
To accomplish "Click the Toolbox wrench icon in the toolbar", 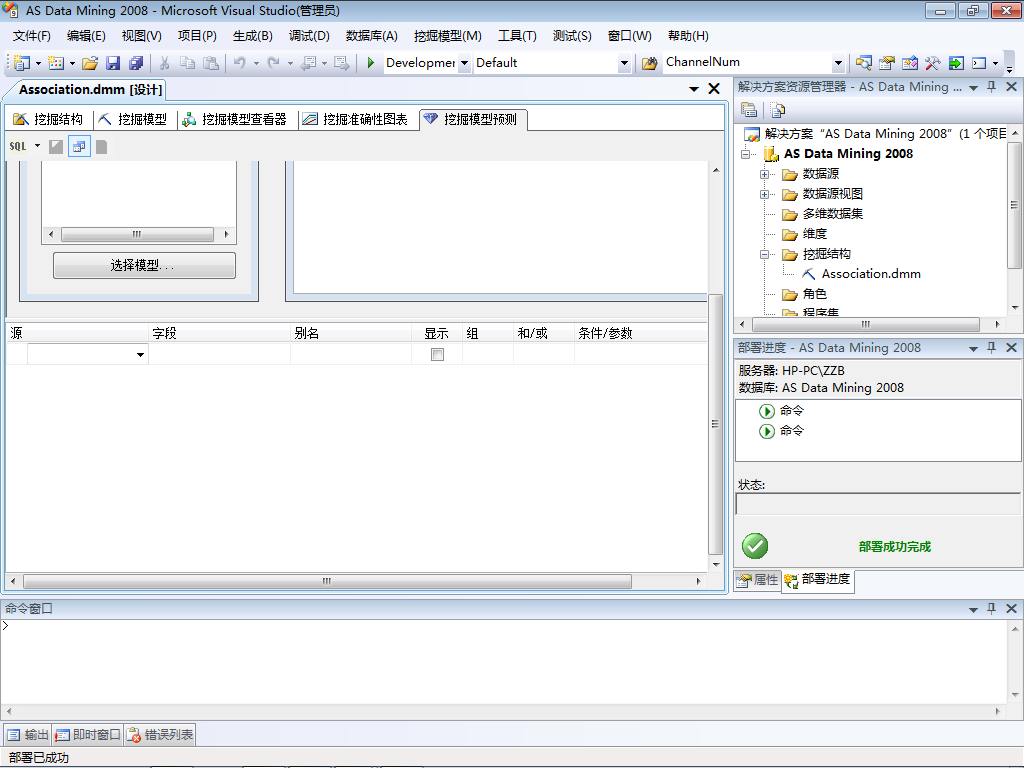I will tap(933, 63).
